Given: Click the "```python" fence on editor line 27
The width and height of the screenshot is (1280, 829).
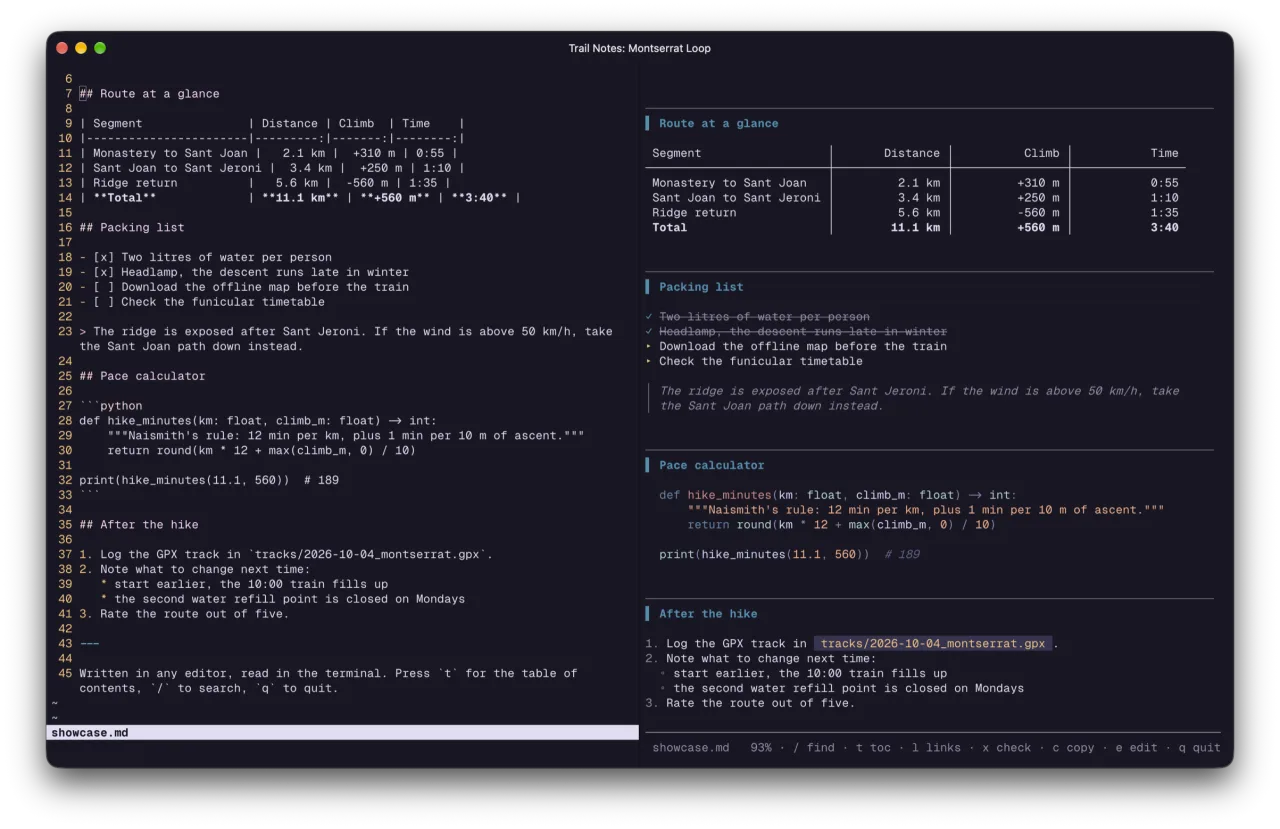Looking at the screenshot, I should click(111, 406).
